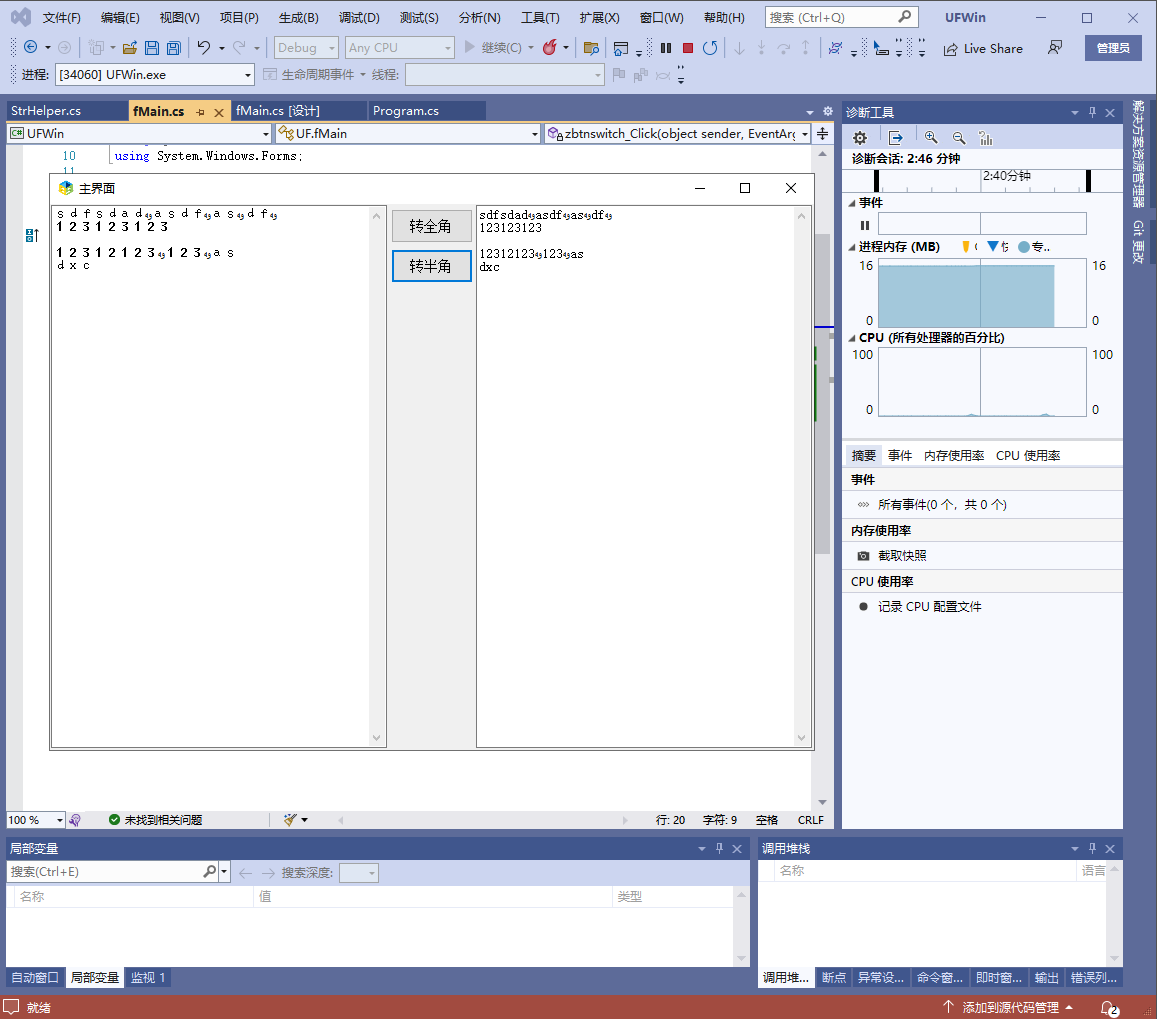Zoom in on the diagnostic timeline
This screenshot has width=1157, height=1019.
(931, 137)
